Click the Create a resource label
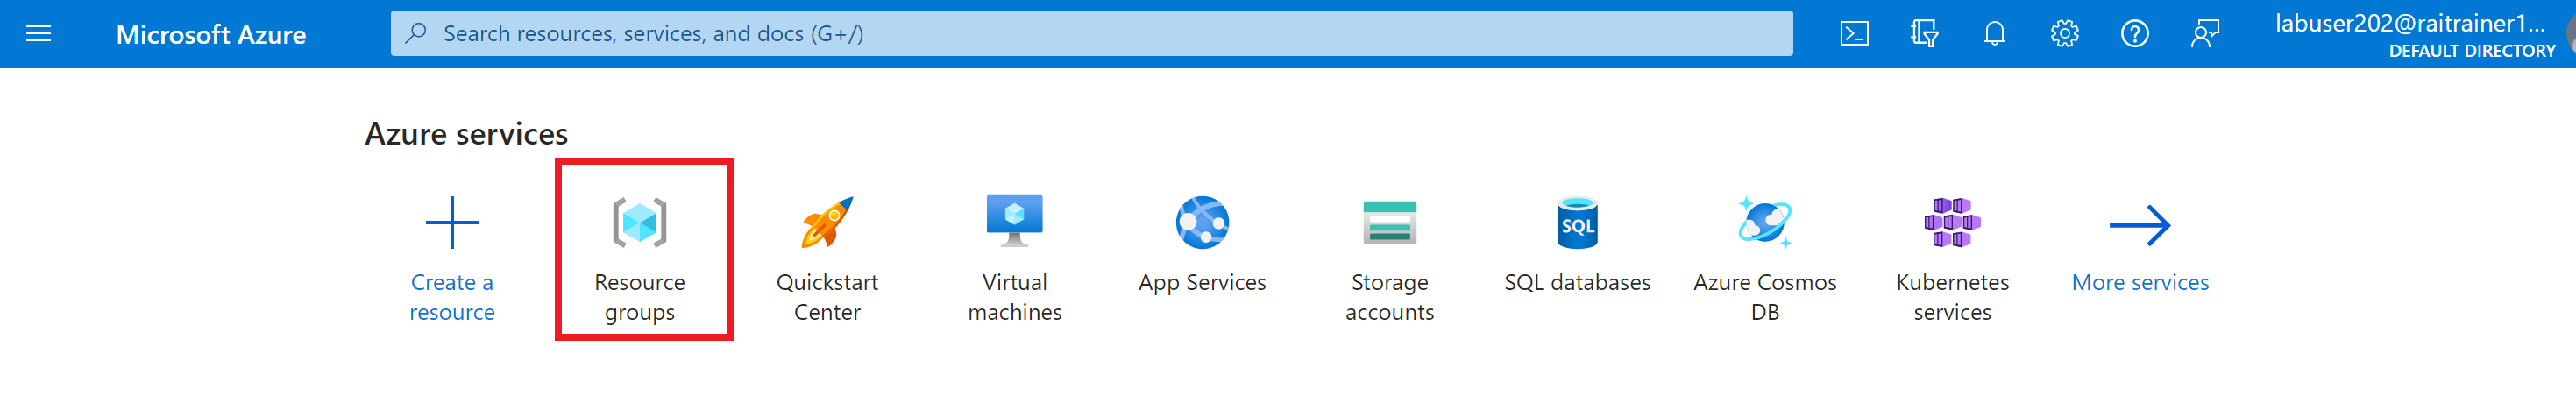The image size is (2576, 396). [452, 297]
